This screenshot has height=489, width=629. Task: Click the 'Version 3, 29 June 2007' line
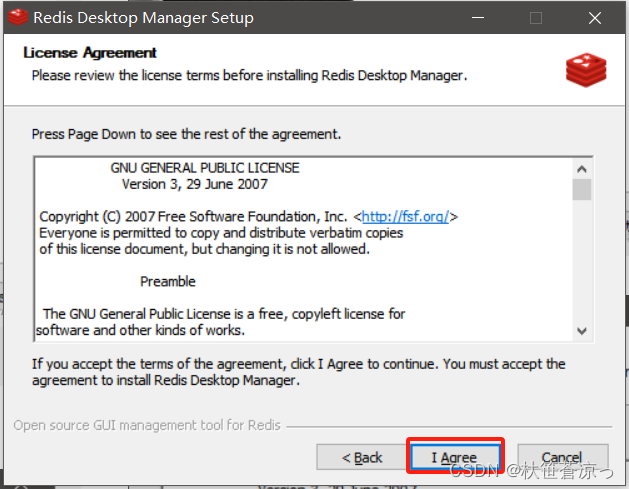(x=195, y=184)
